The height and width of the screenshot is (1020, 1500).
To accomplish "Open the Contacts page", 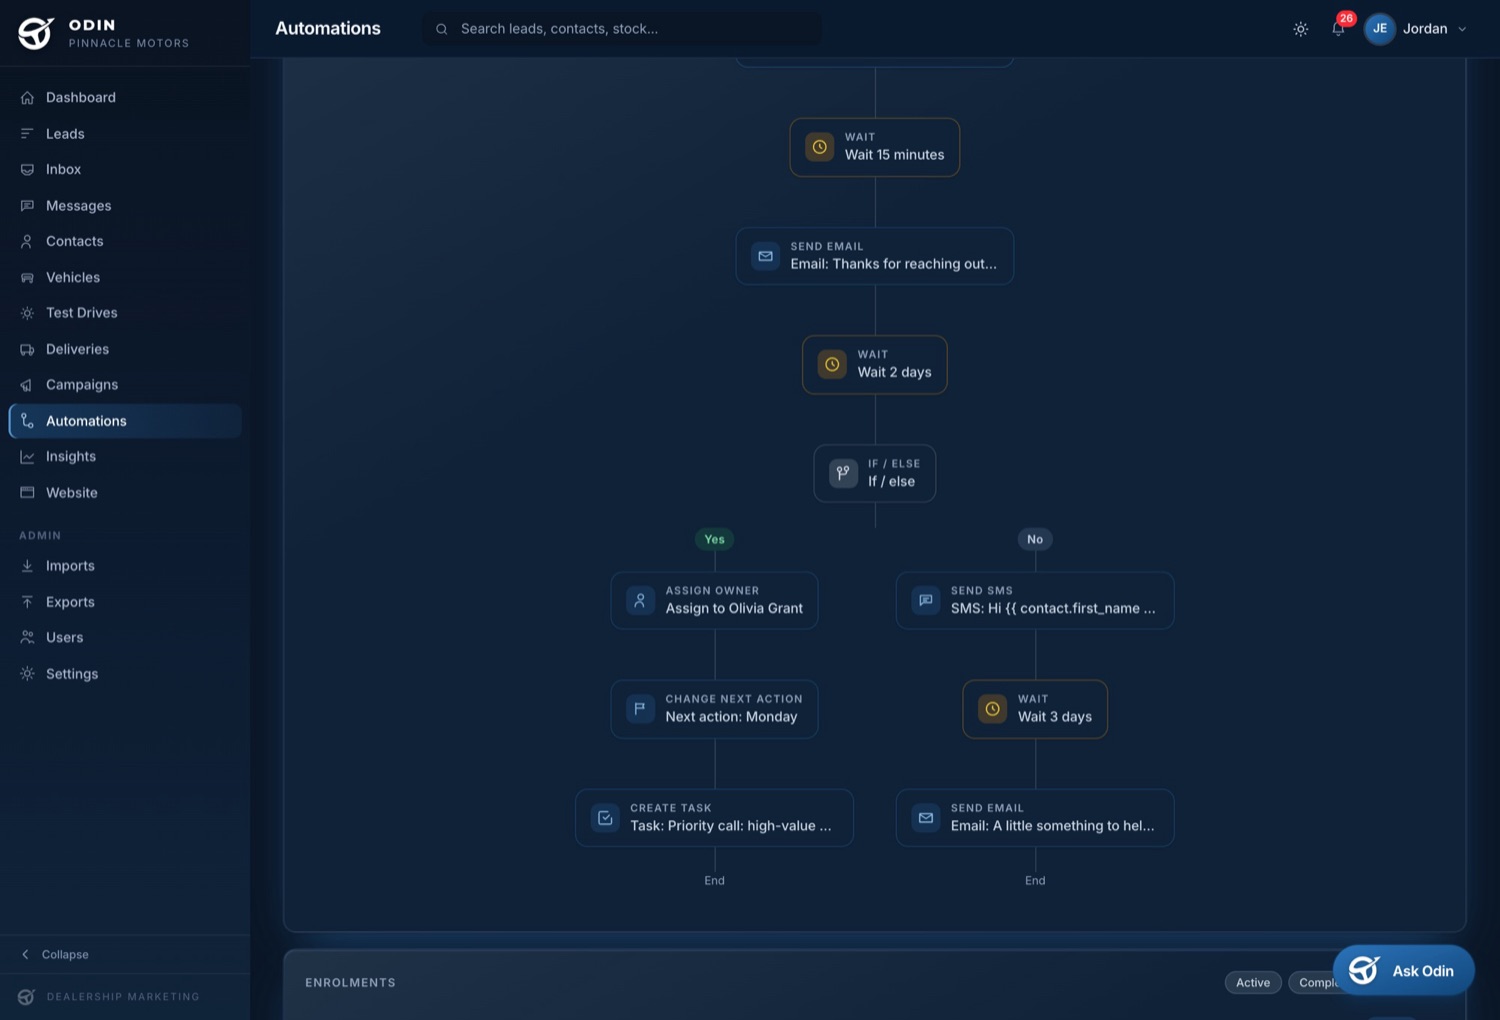I will pyautogui.click(x=125, y=241).
